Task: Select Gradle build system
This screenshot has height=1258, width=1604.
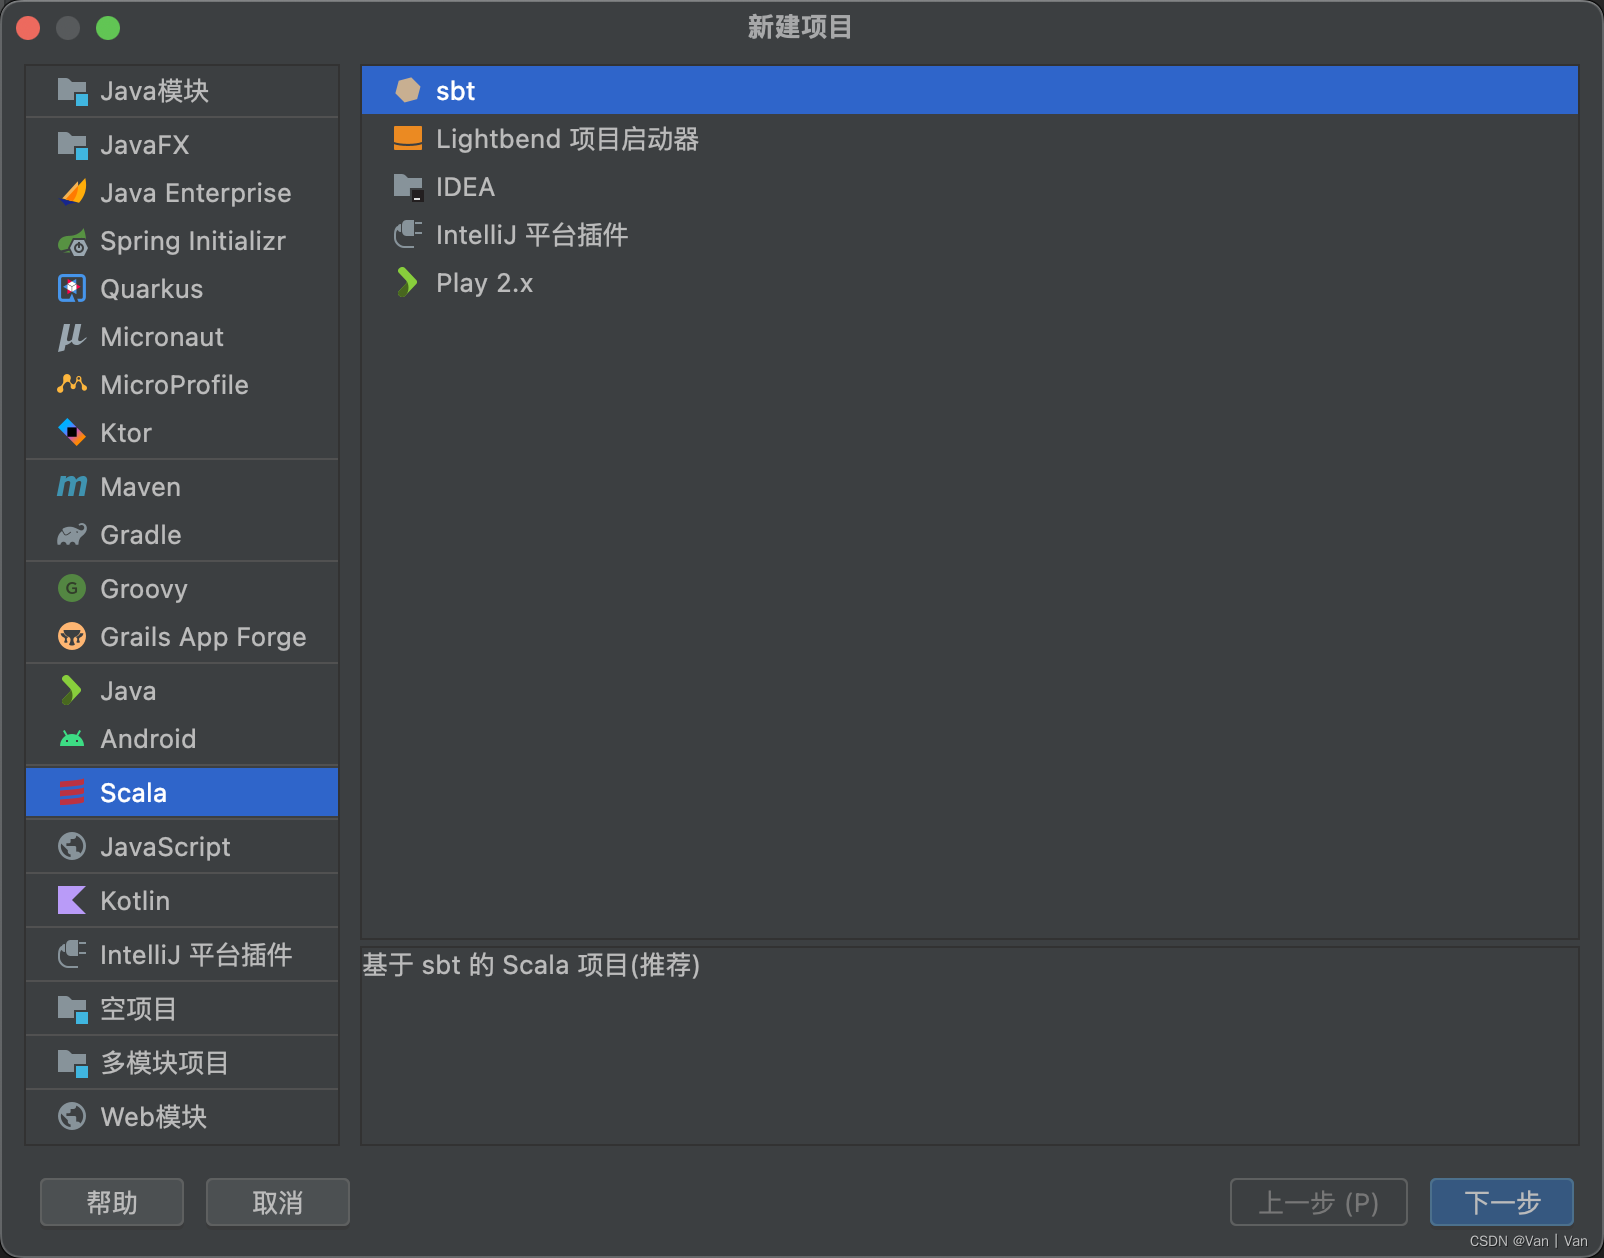Action: (182, 535)
